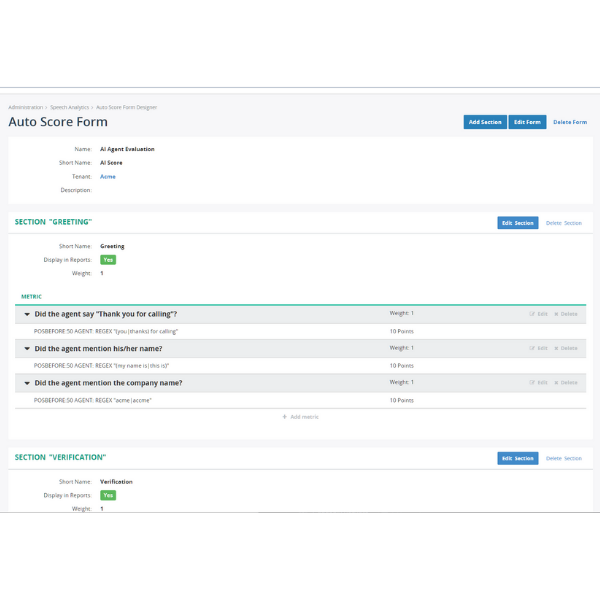
Task: Select "Did the agent say Thank you for calling" text
Action: pyautogui.click(x=106, y=314)
